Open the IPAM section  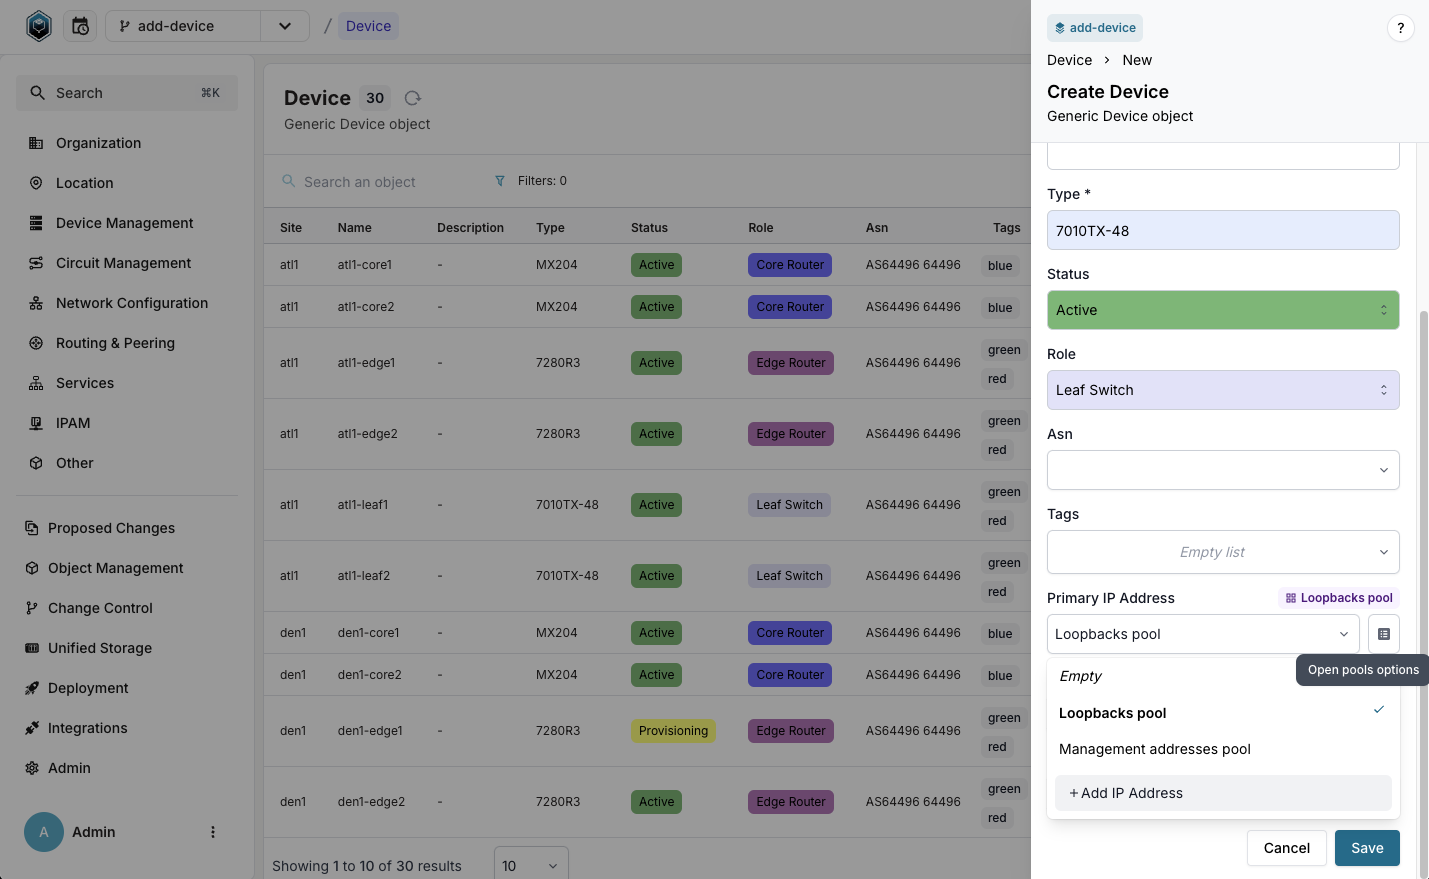72,423
